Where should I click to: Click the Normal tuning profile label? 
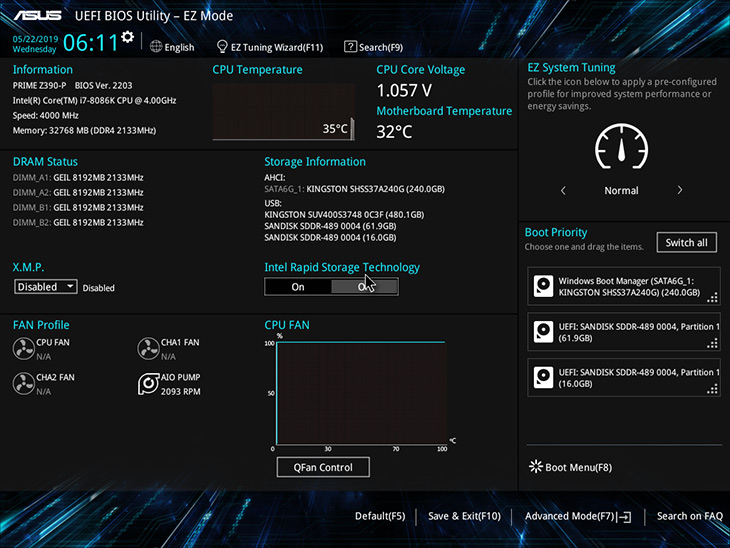point(621,190)
